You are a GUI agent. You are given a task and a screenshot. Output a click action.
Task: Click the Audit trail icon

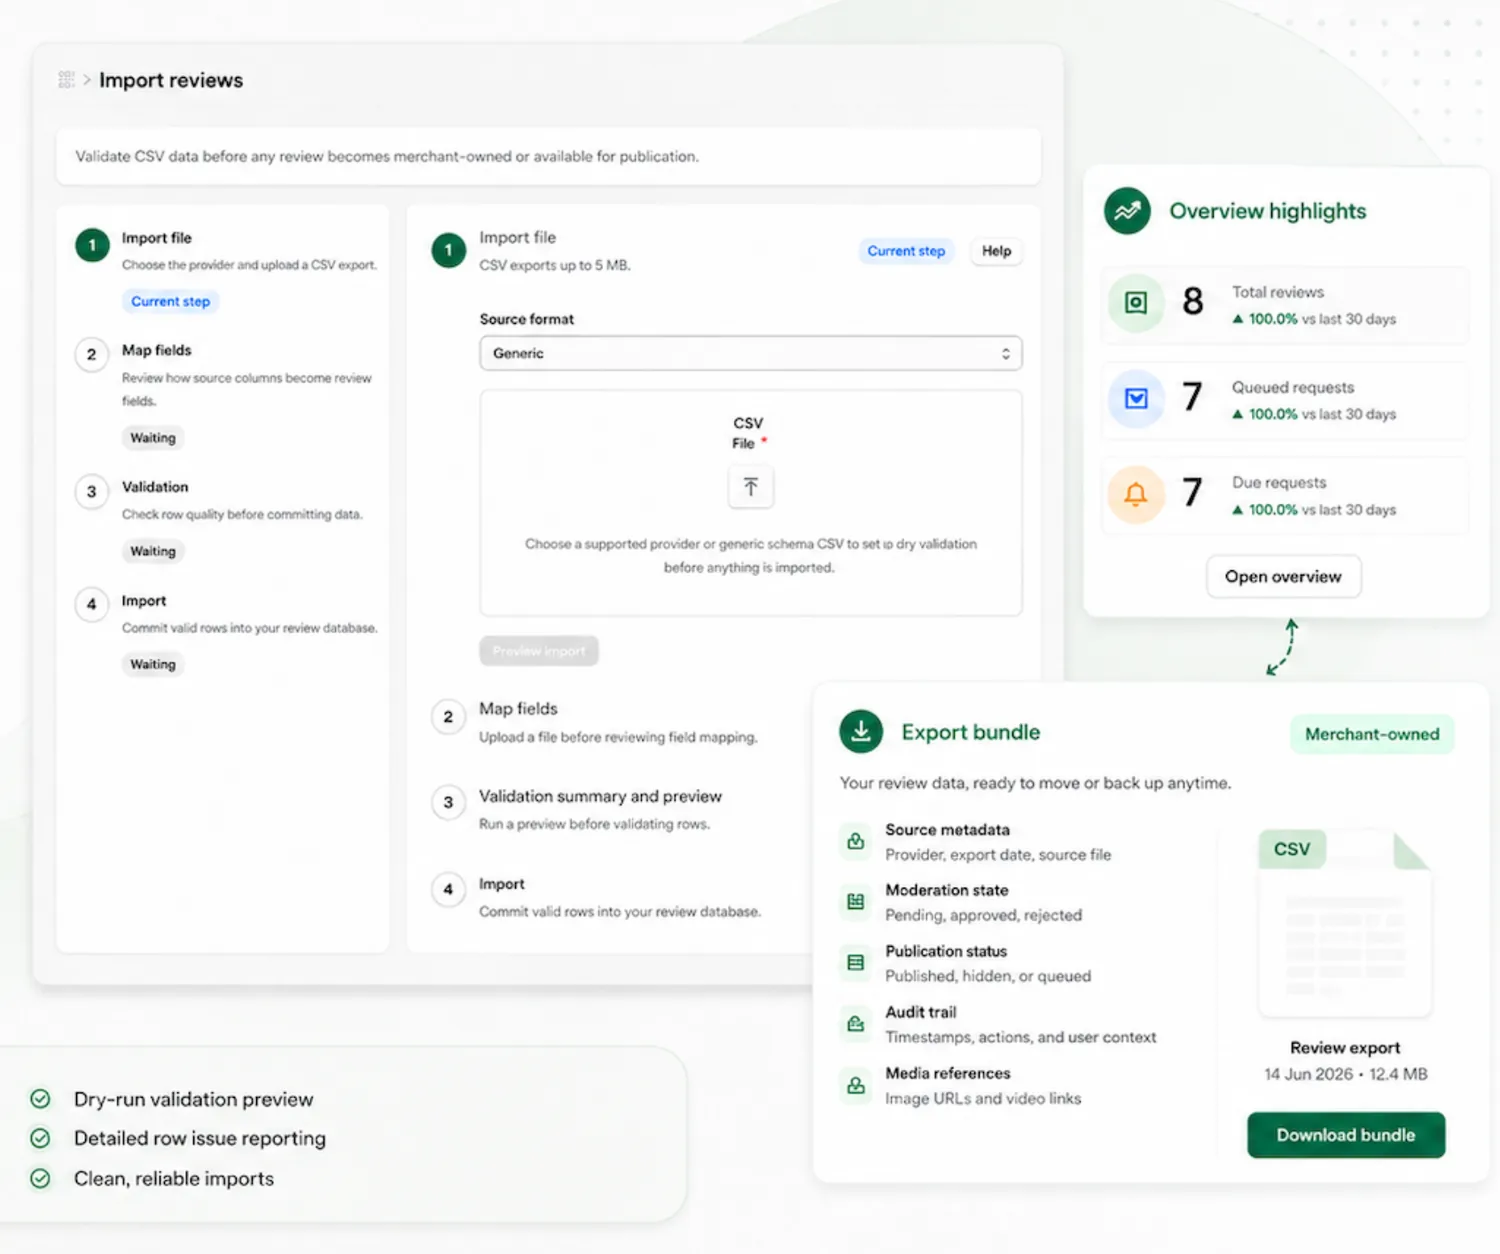point(856,1024)
